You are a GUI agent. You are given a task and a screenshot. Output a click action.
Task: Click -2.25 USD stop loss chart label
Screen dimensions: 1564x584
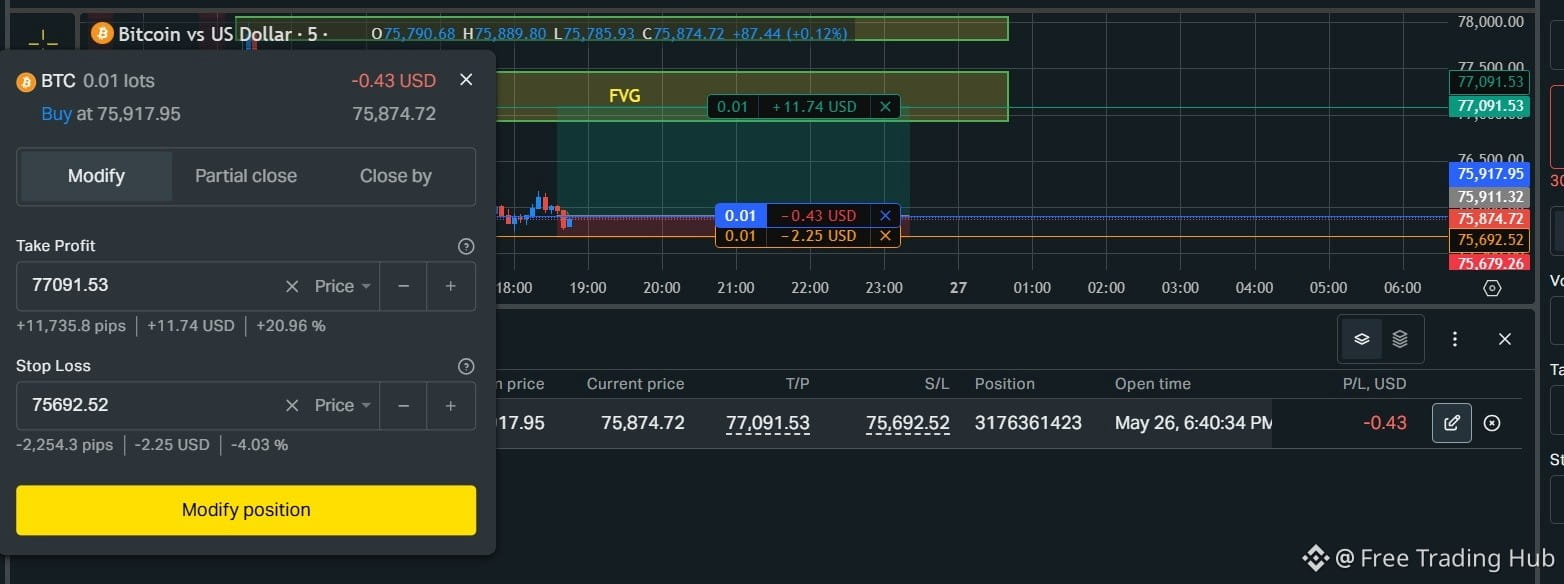[818, 236]
